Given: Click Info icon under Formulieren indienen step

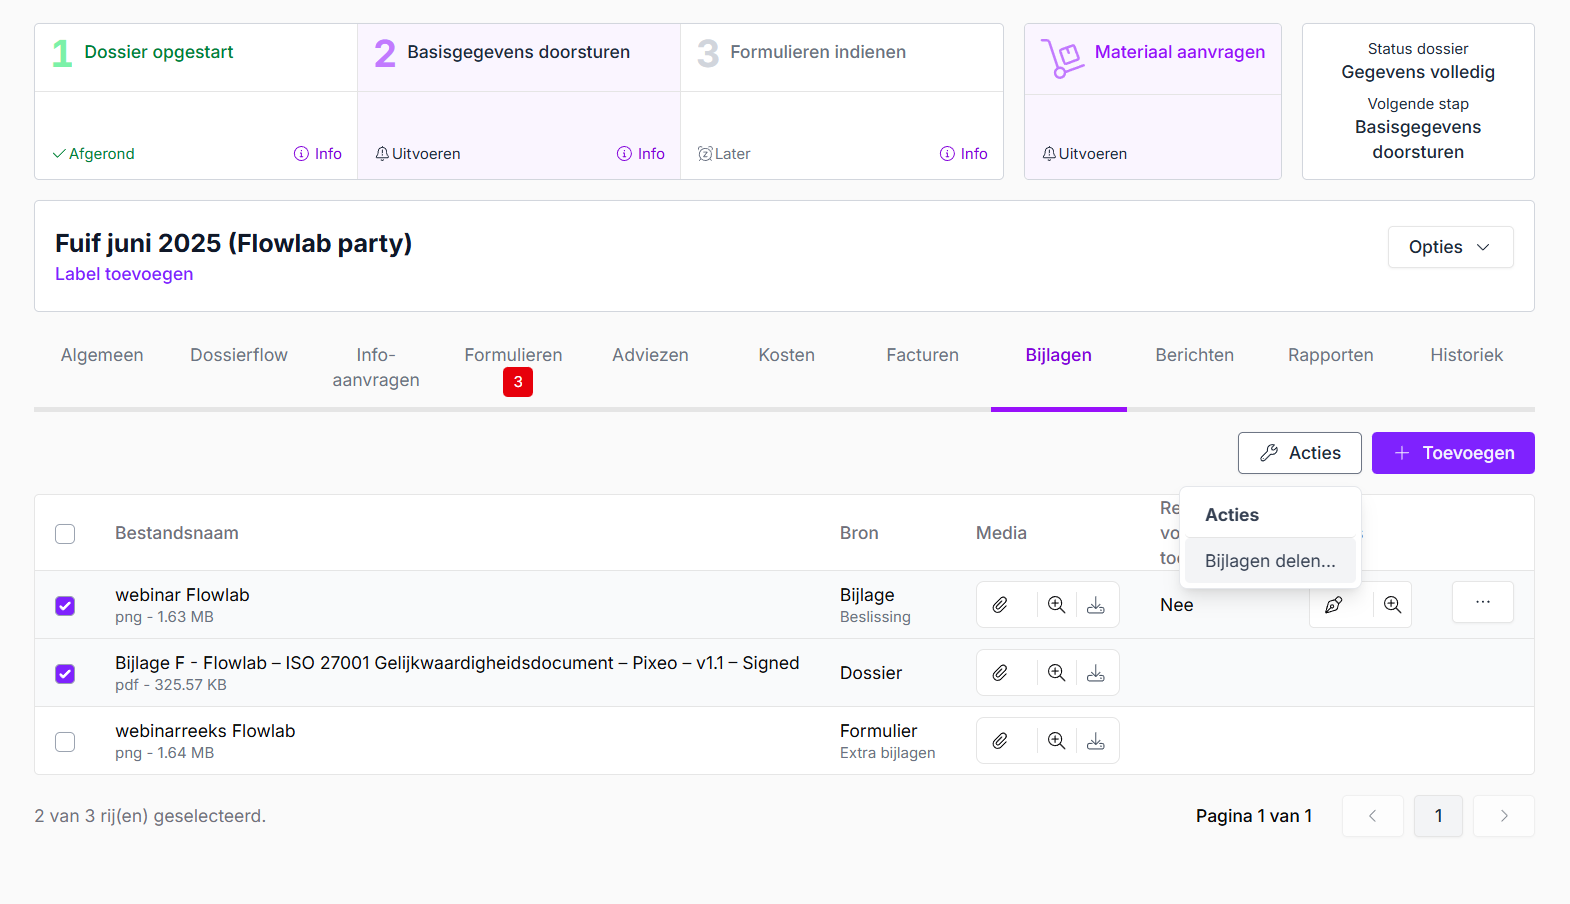Looking at the screenshot, I should click(963, 154).
